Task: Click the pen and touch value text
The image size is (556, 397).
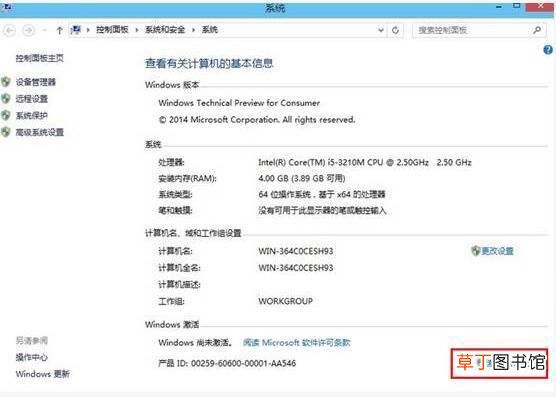Action: pyautogui.click(x=322, y=211)
